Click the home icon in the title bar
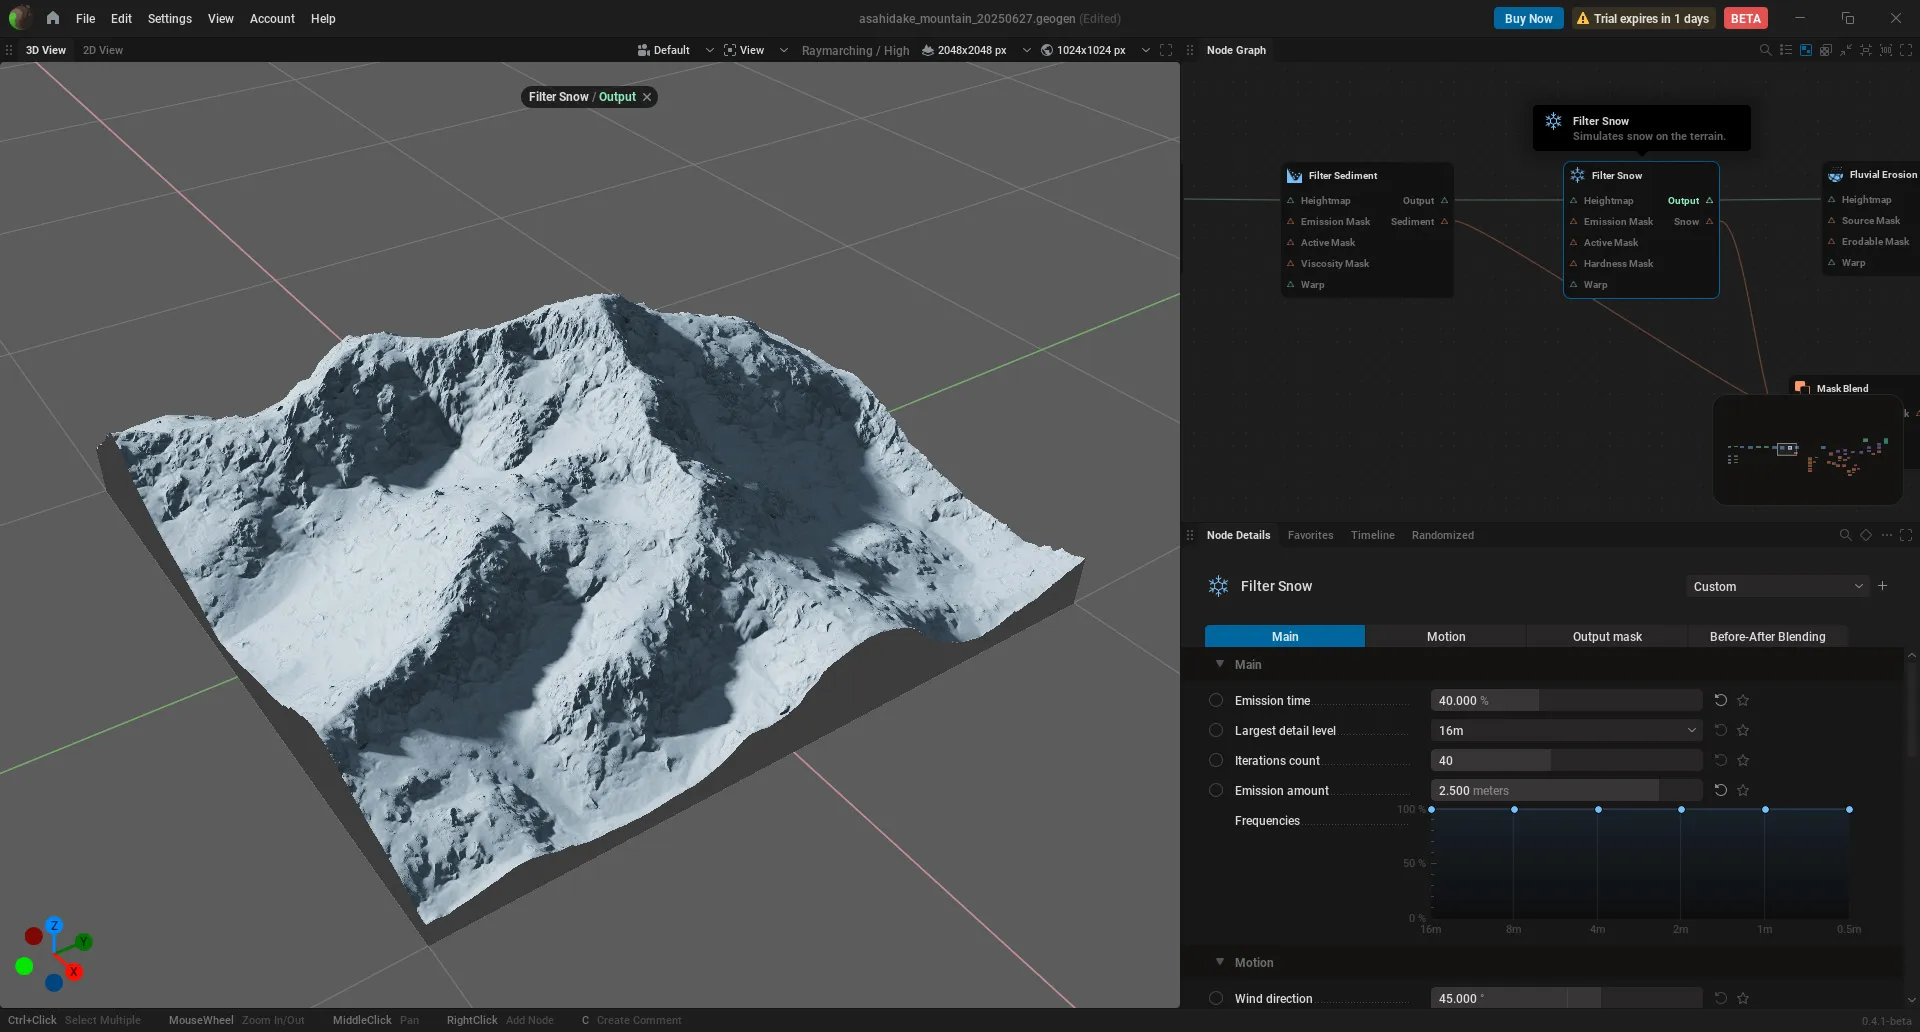This screenshot has height=1032, width=1920. 53,18
